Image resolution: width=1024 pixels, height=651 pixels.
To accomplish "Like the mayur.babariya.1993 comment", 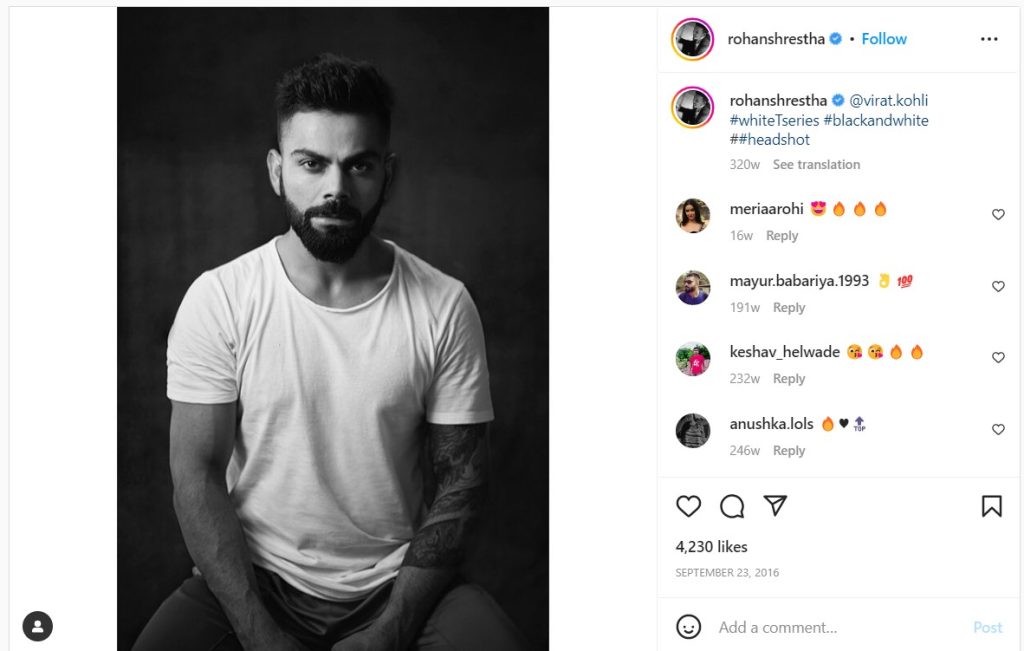I will coord(998,286).
